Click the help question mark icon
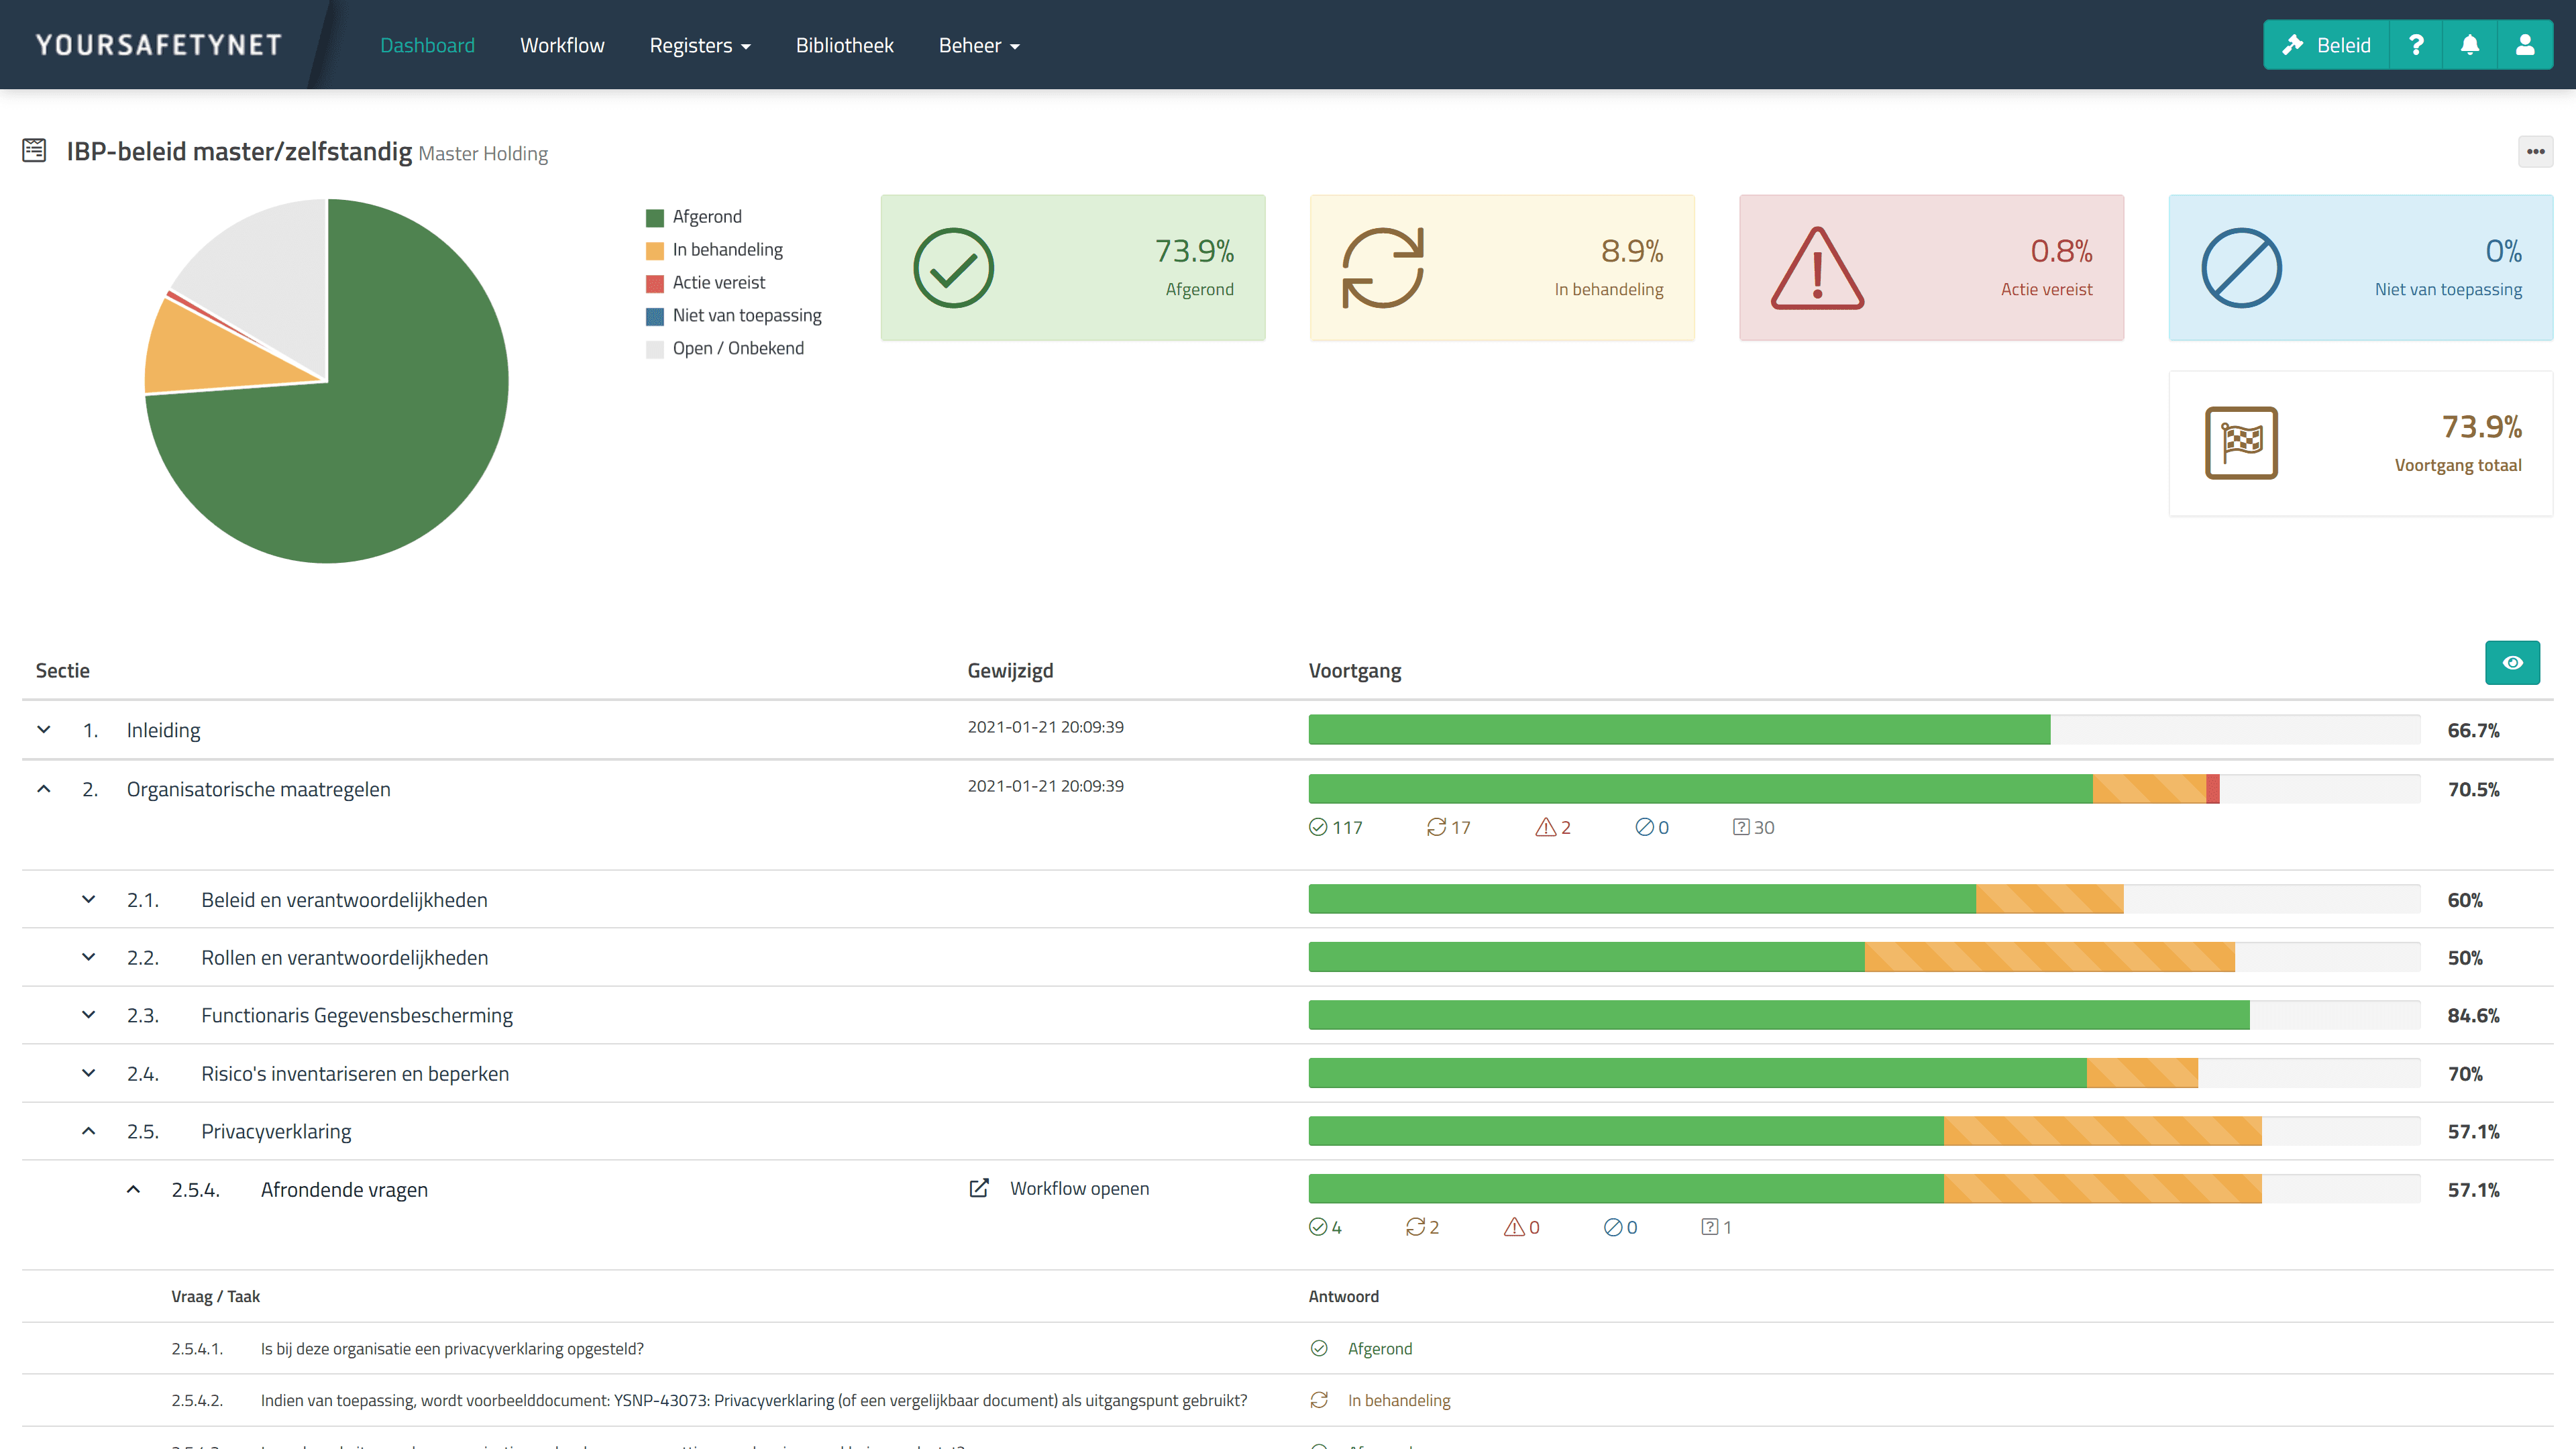 pyautogui.click(x=2416, y=45)
